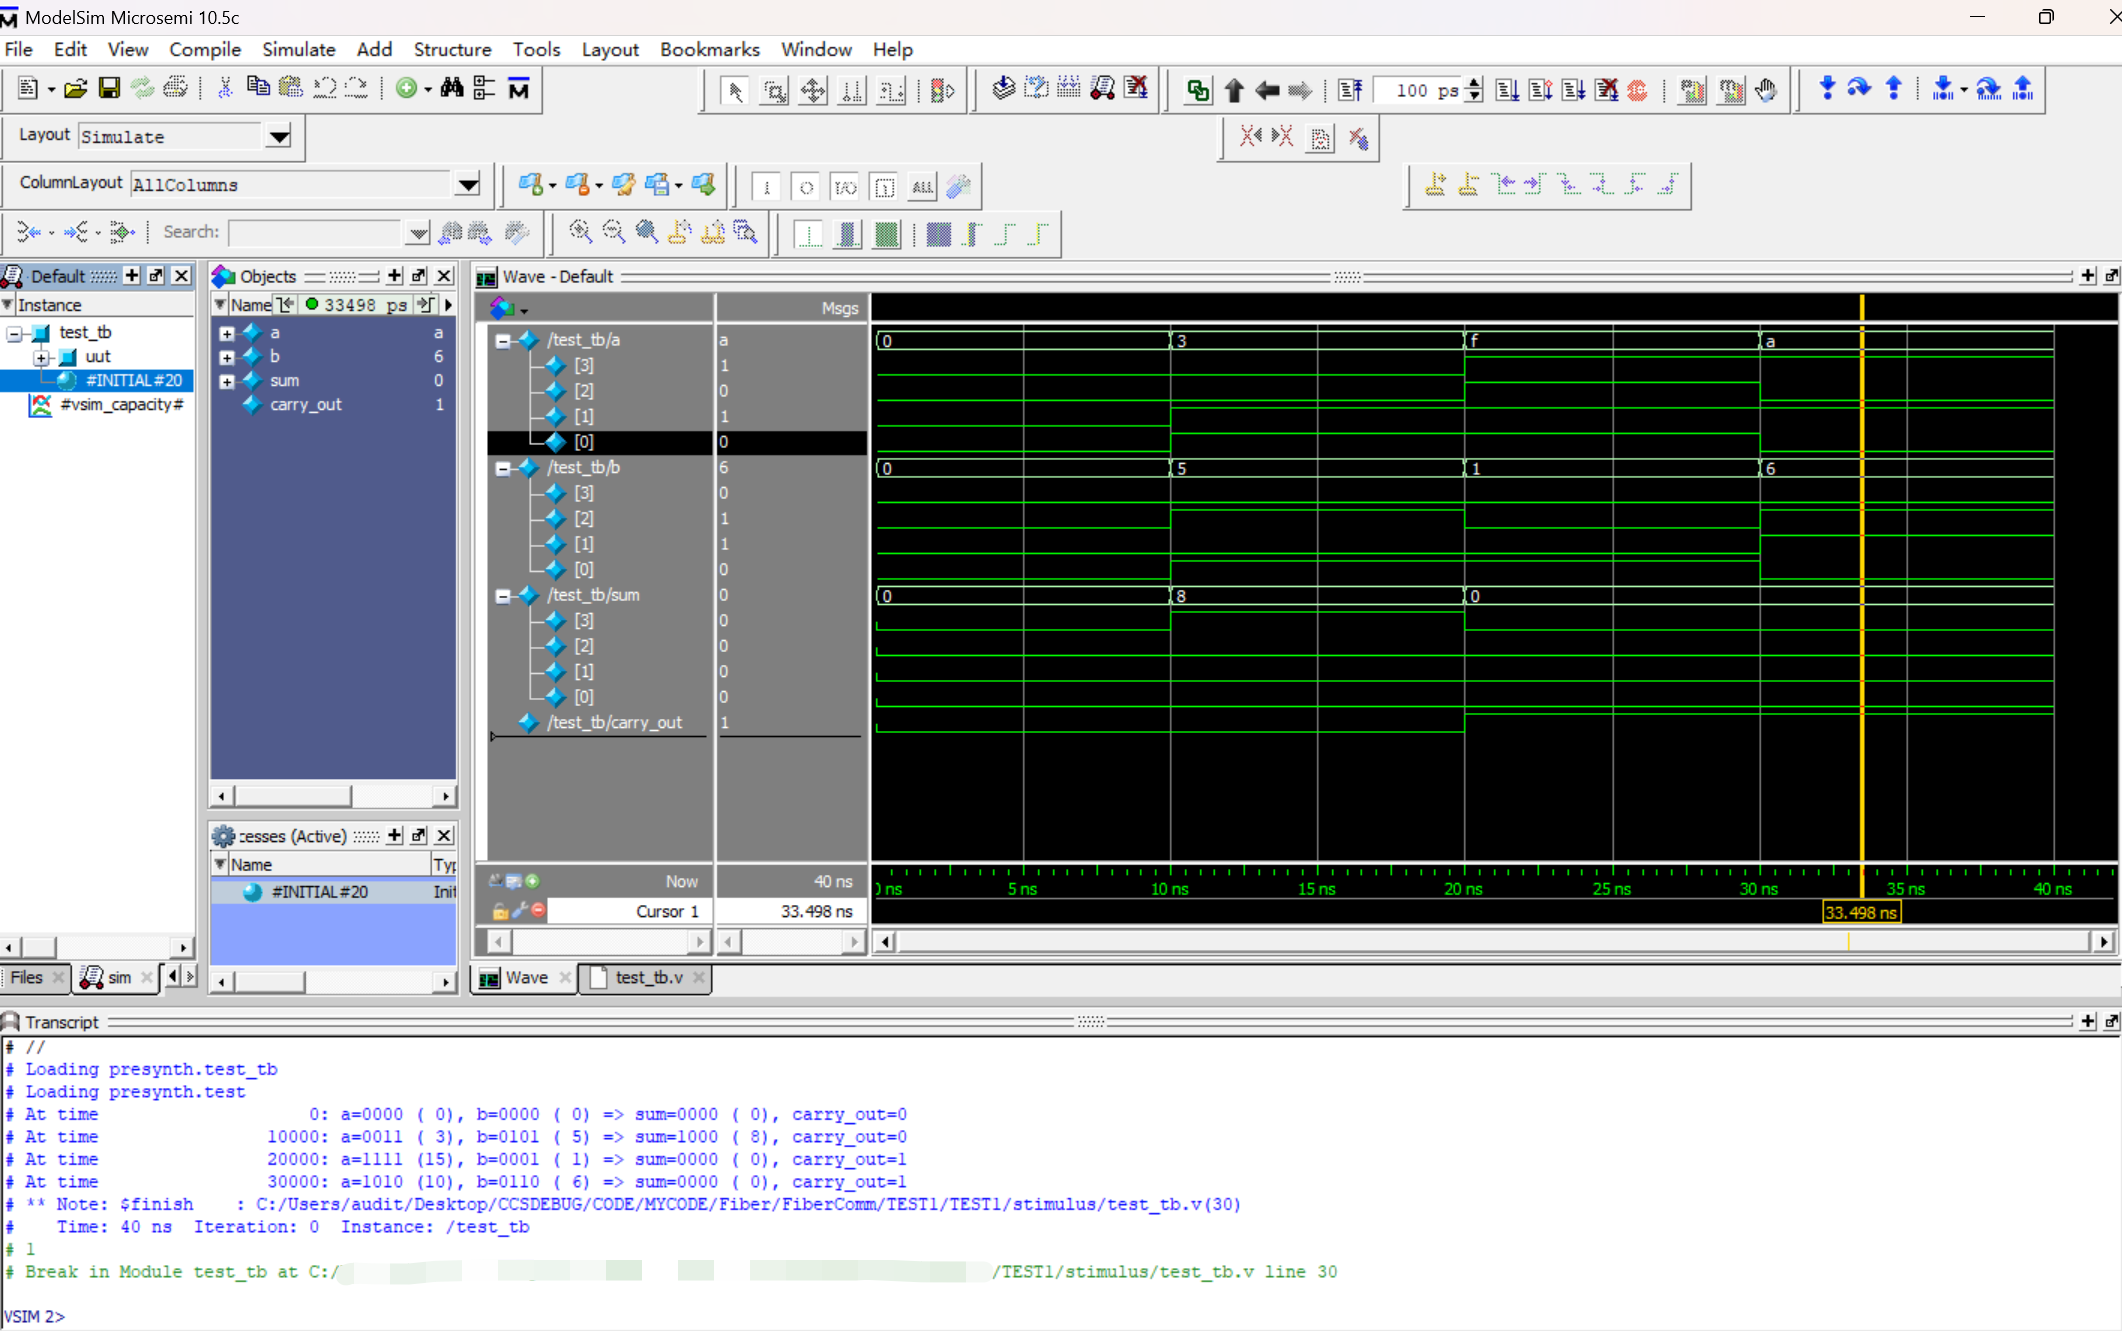Switch to the test_tb.v tab
Image resolution: width=2122 pixels, height=1331 pixels.
(x=648, y=977)
